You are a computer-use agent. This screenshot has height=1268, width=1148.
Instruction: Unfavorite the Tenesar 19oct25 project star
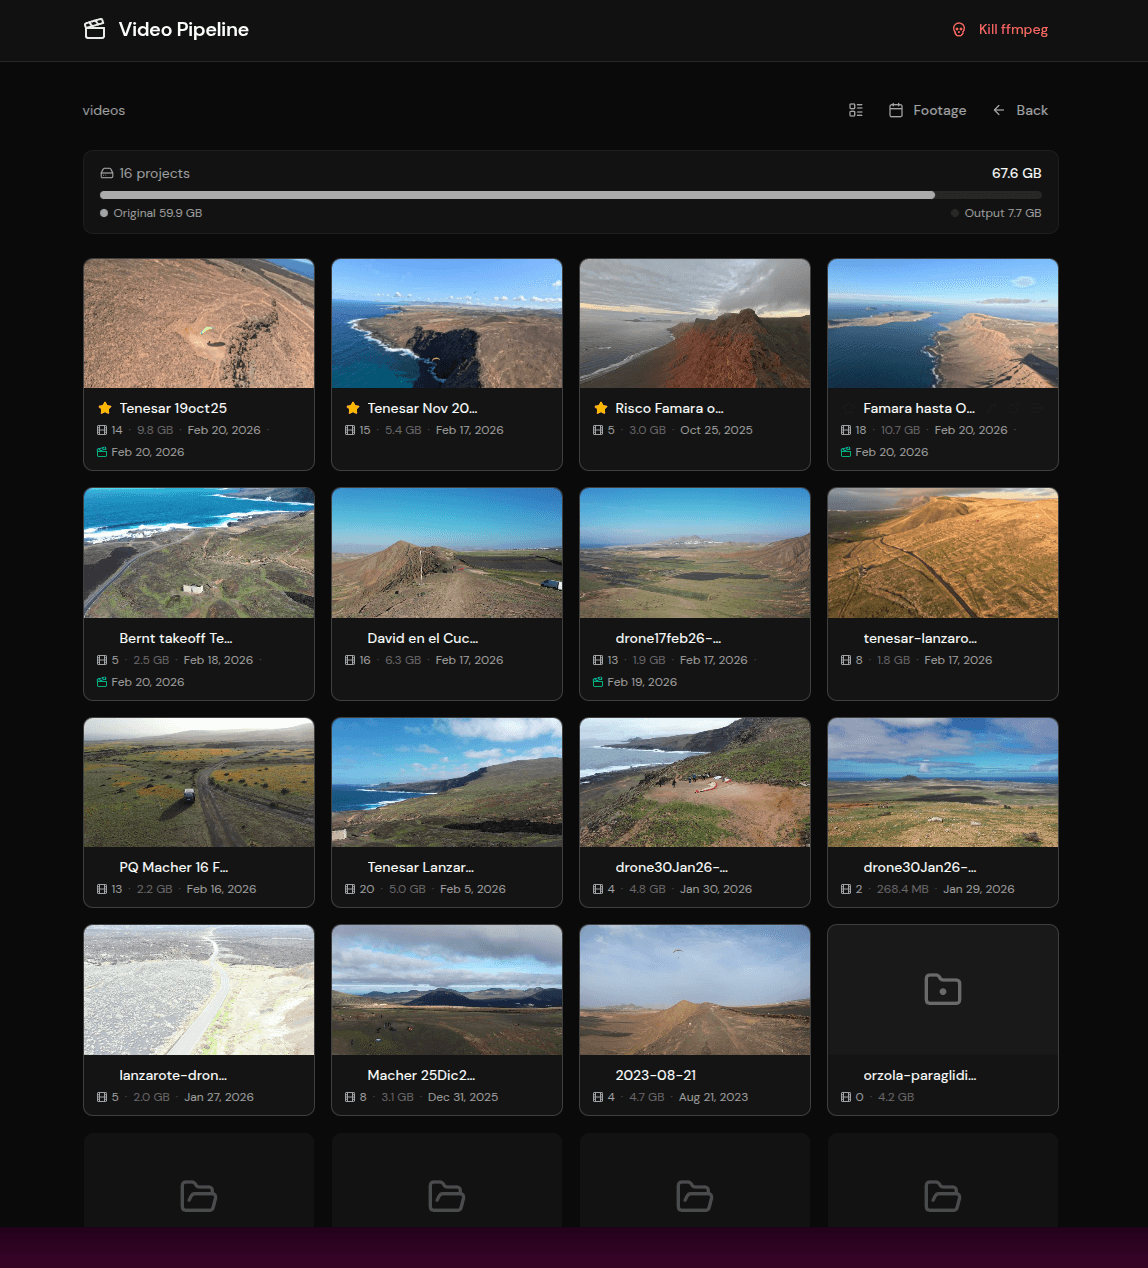[103, 407]
